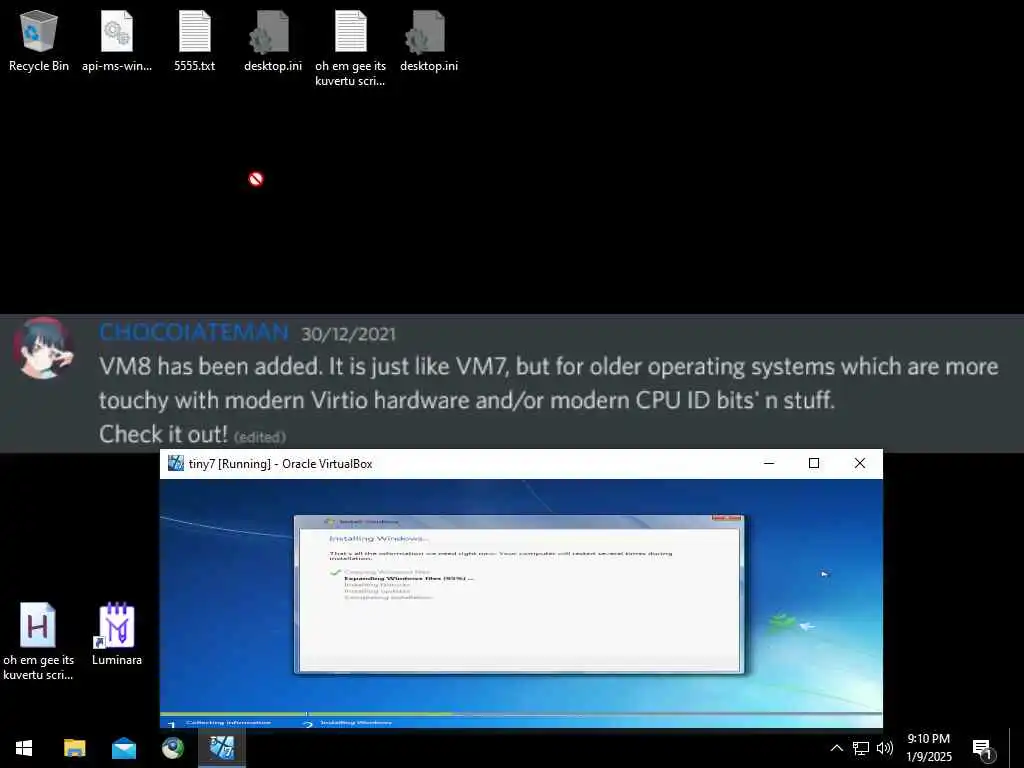Open the Recycle Bin desktop icon
Image resolution: width=1024 pixels, height=768 pixels.
(x=39, y=40)
